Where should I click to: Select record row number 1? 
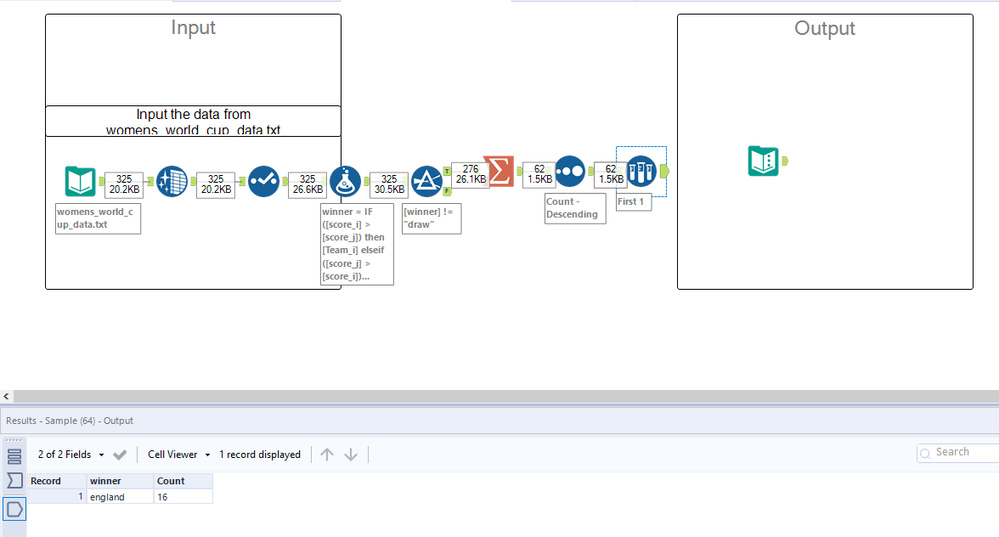coord(57,497)
